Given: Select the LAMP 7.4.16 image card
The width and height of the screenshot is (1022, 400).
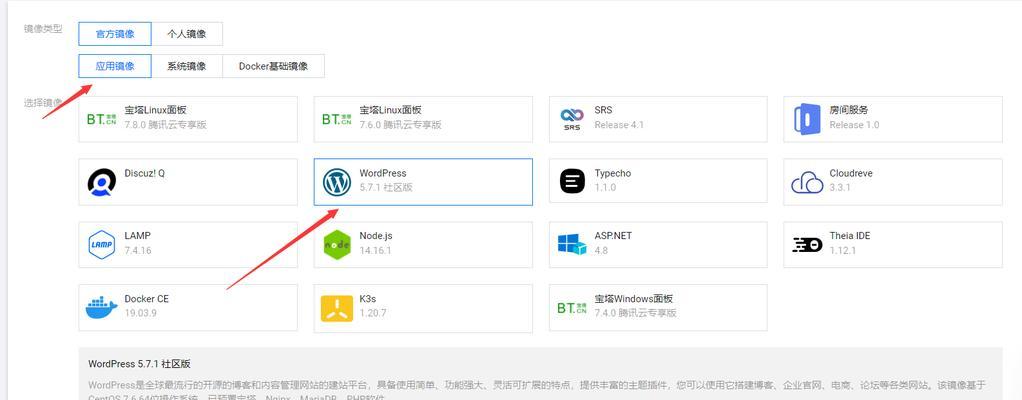Looking at the screenshot, I should [x=188, y=244].
